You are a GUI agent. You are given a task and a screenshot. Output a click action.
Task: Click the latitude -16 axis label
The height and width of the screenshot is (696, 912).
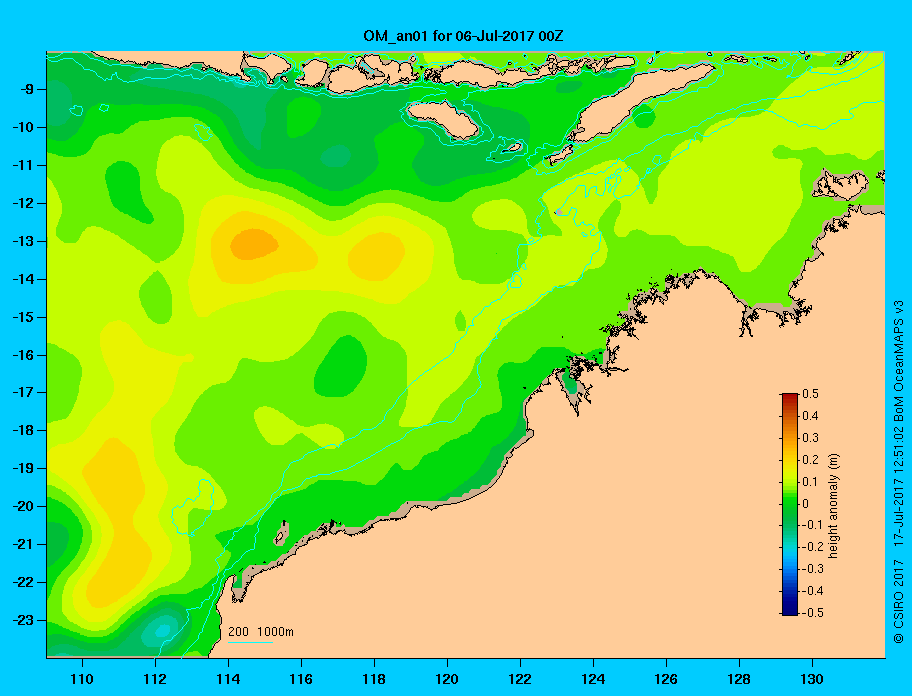pyautogui.click(x=23, y=355)
